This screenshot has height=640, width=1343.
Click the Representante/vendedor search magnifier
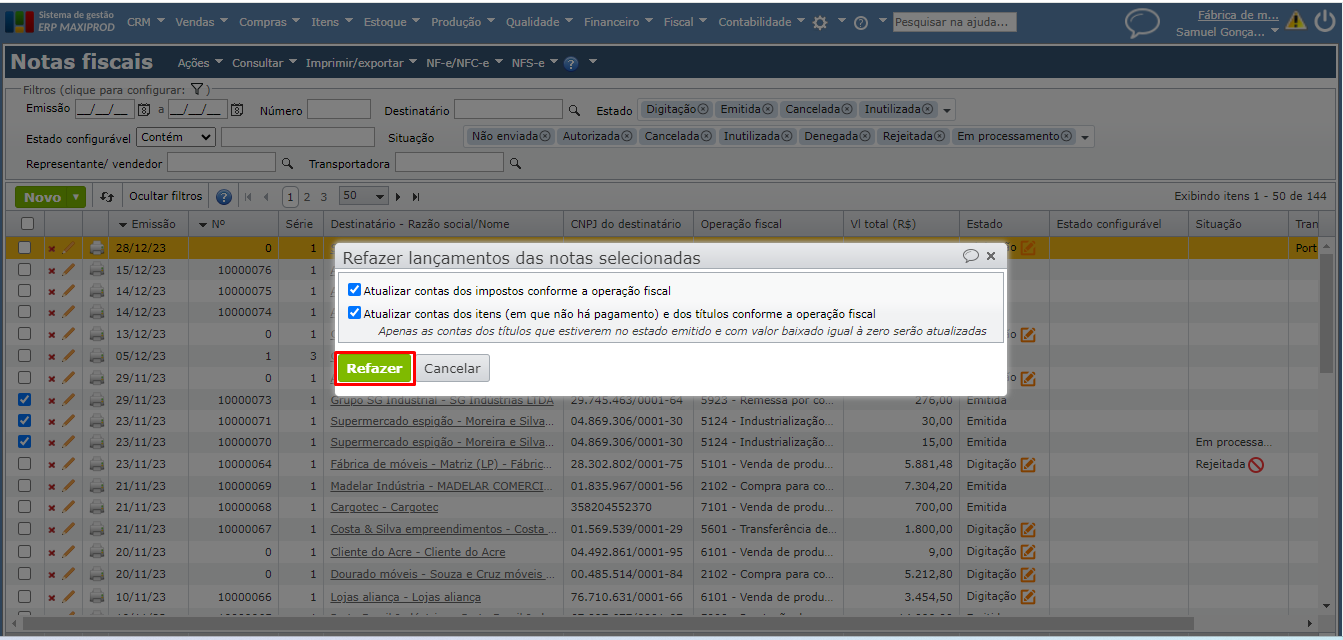(x=287, y=163)
